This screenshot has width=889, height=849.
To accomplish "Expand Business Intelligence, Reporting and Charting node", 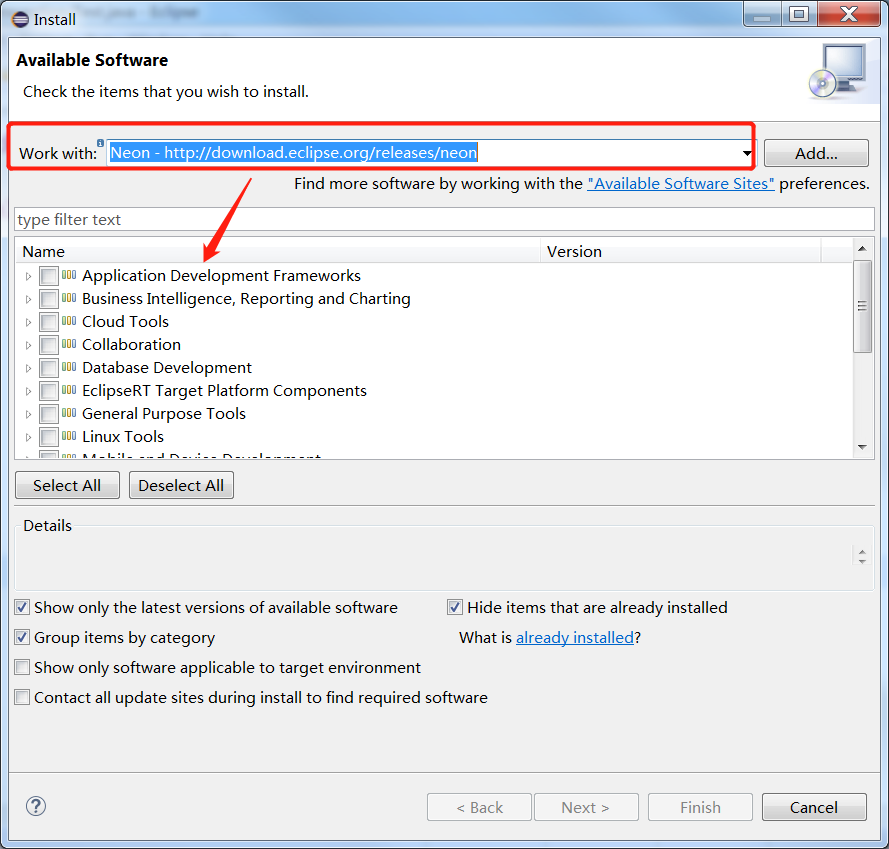I will (28, 299).
